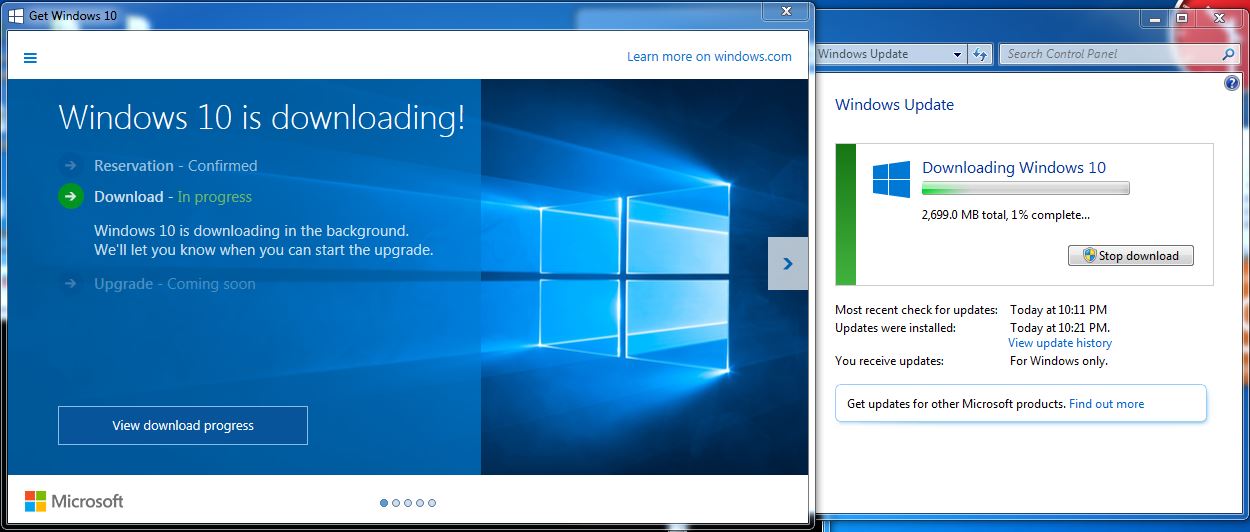Click the Windows 10 hero wallpaper image
This screenshot has height=532, width=1250.
[644, 277]
